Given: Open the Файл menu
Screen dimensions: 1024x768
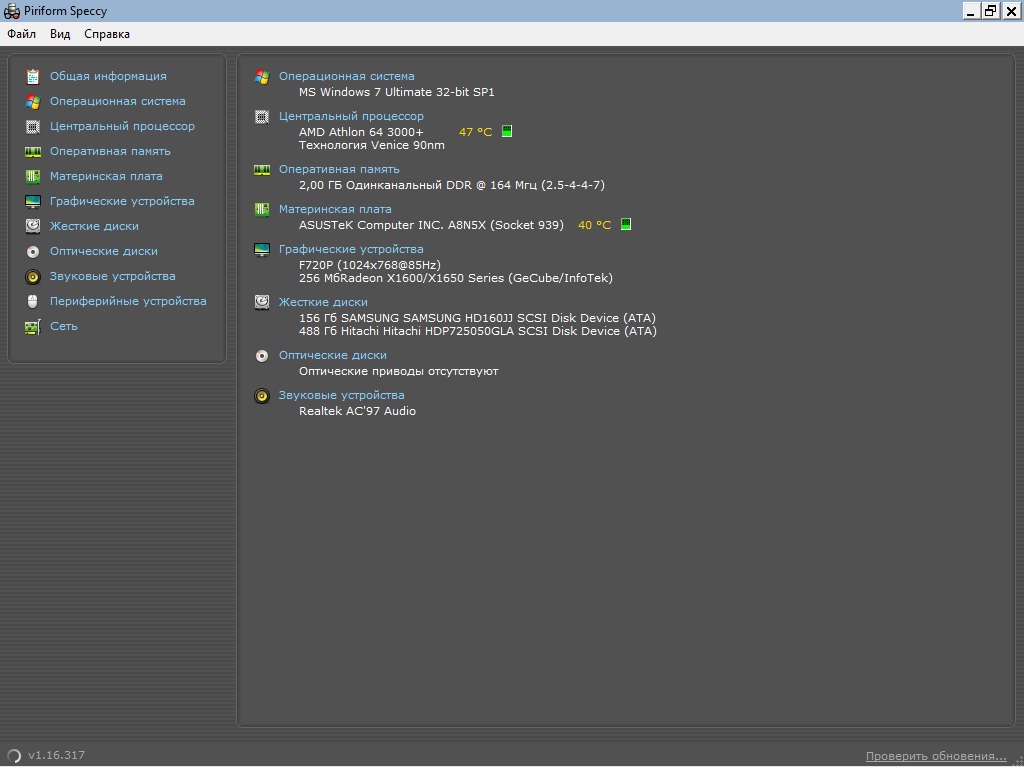Looking at the screenshot, I should (x=22, y=34).
